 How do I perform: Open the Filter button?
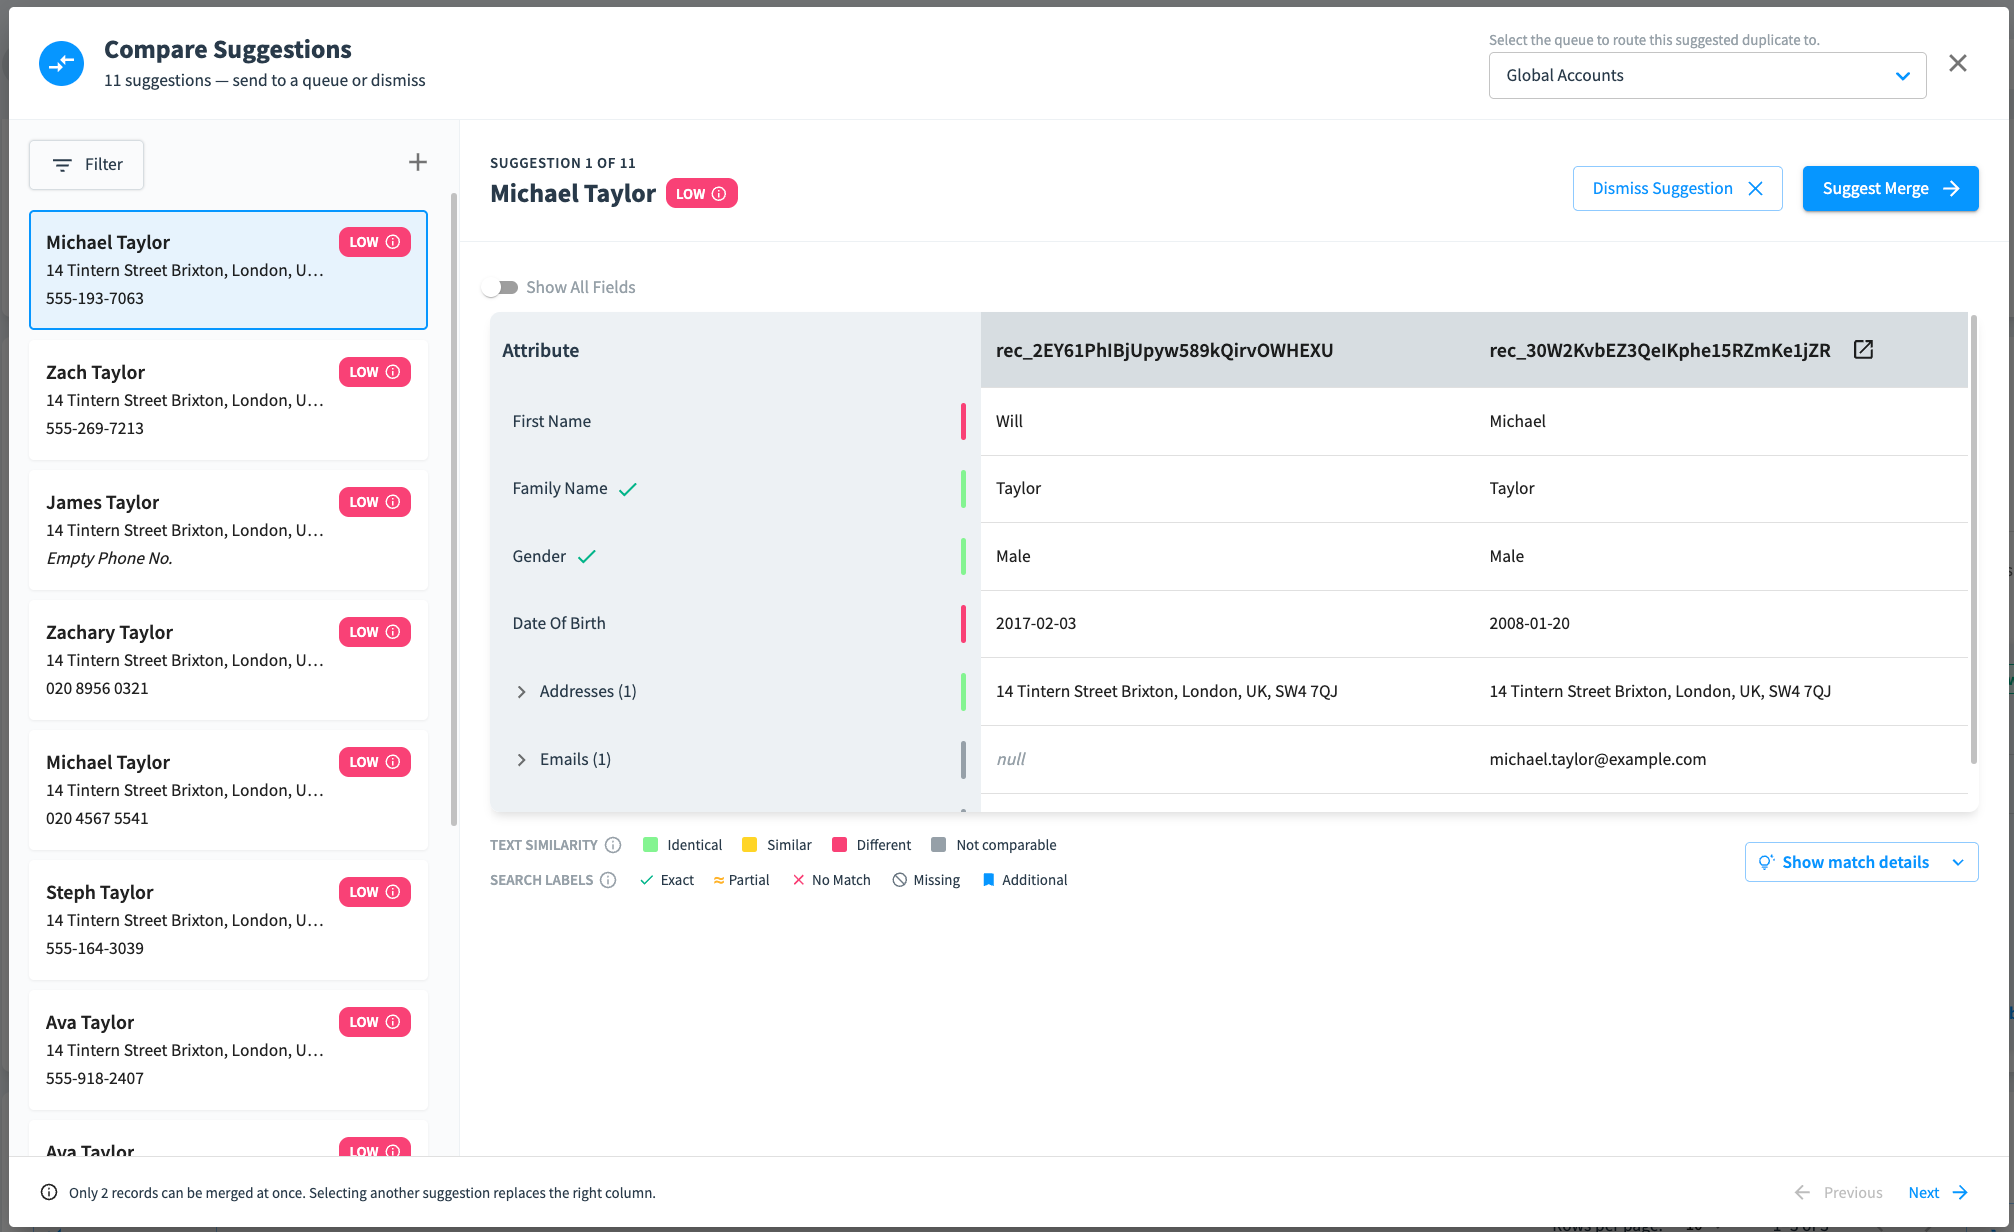coord(86,164)
